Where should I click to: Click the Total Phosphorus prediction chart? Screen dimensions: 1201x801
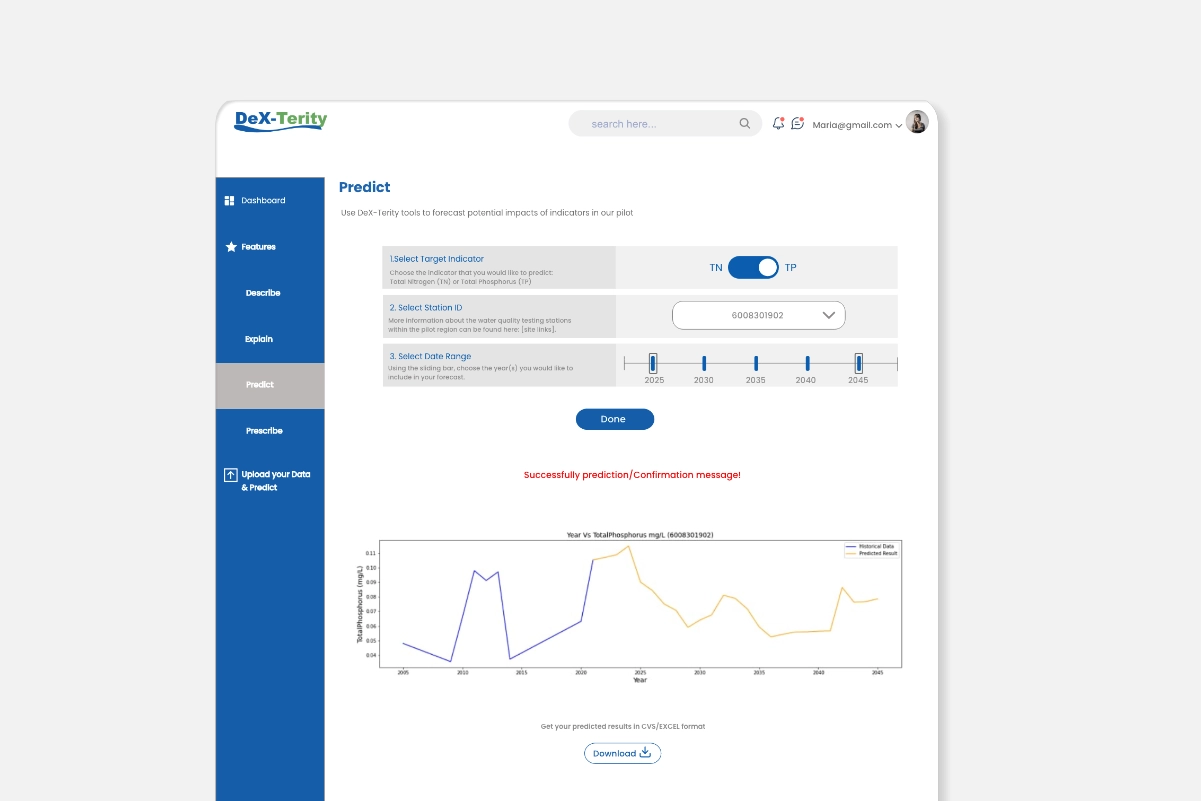click(x=630, y=606)
